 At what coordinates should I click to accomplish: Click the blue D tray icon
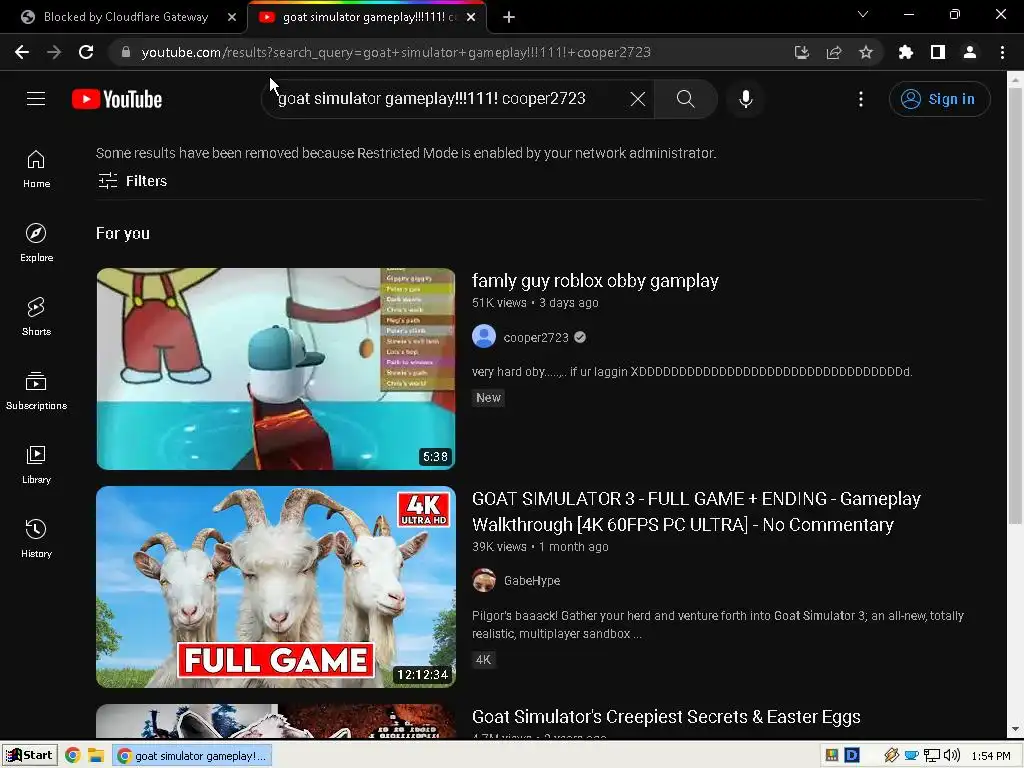pos(852,756)
